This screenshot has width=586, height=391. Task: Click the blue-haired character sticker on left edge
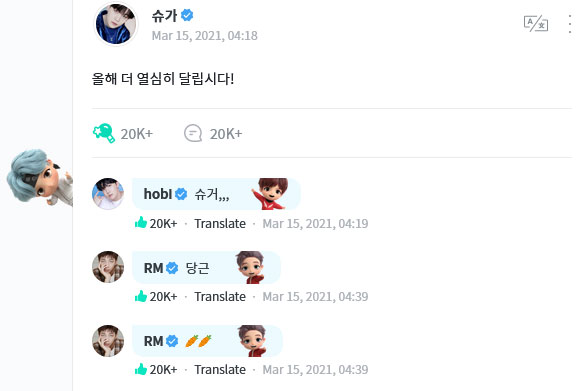coord(40,177)
